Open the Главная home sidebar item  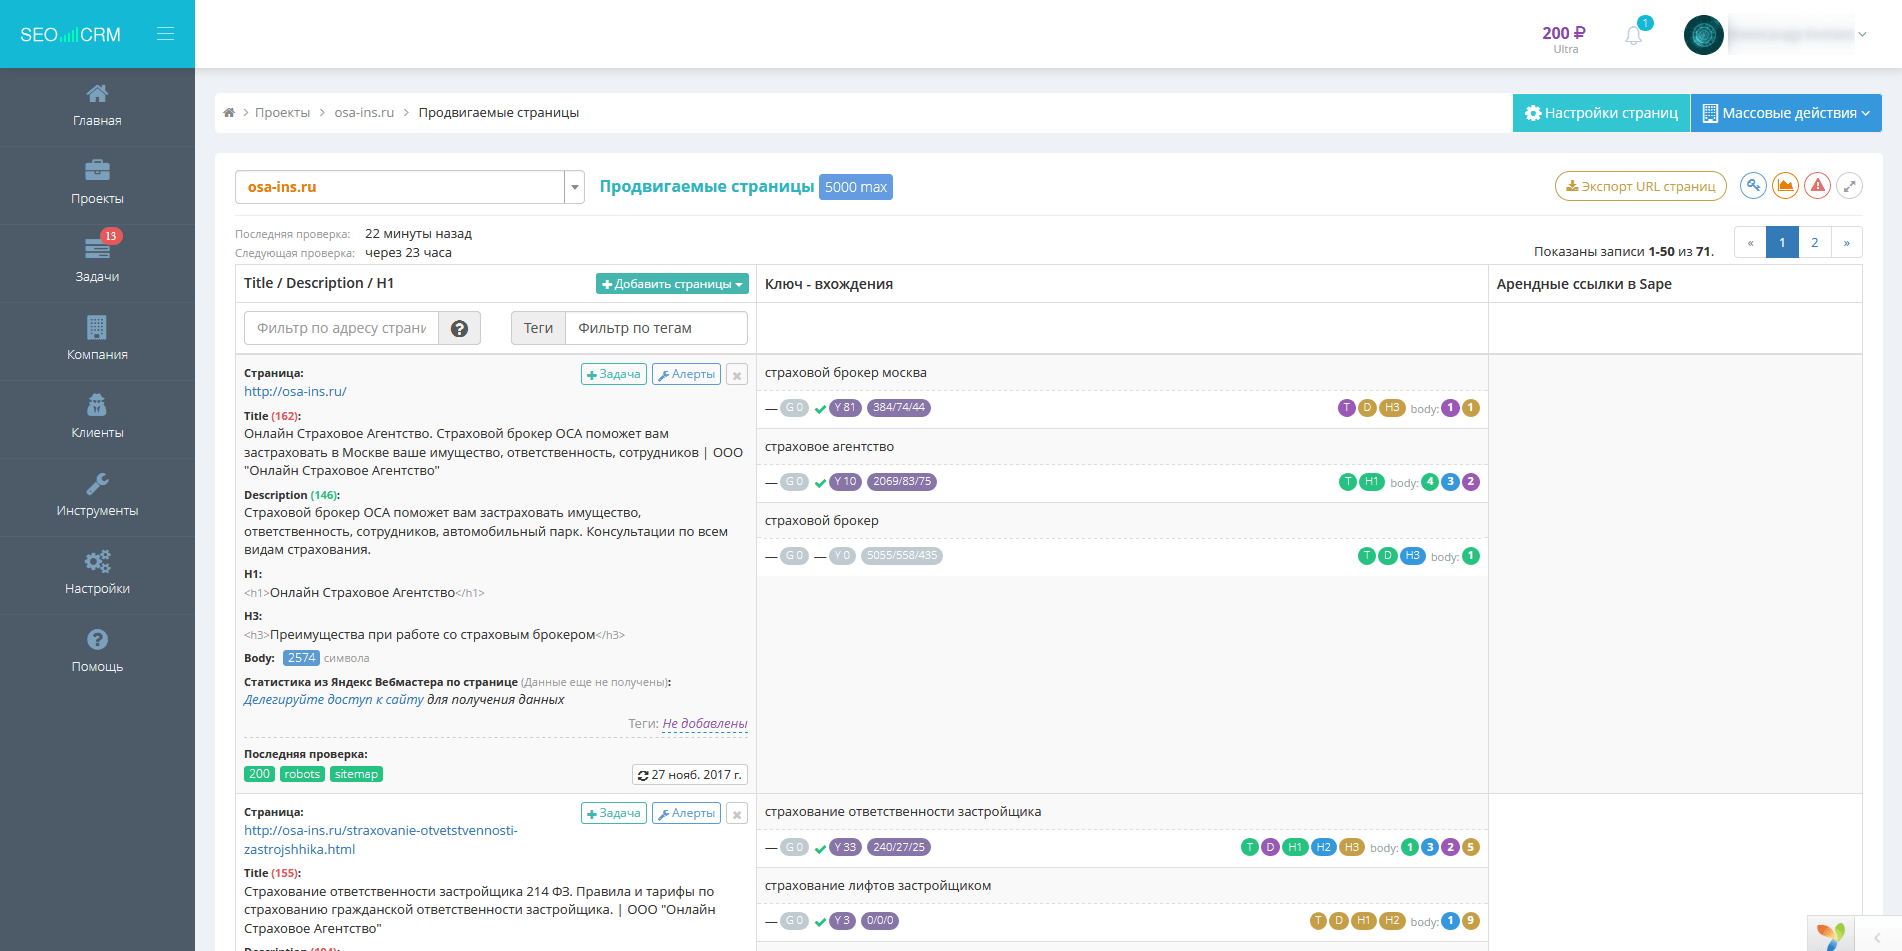pos(97,107)
